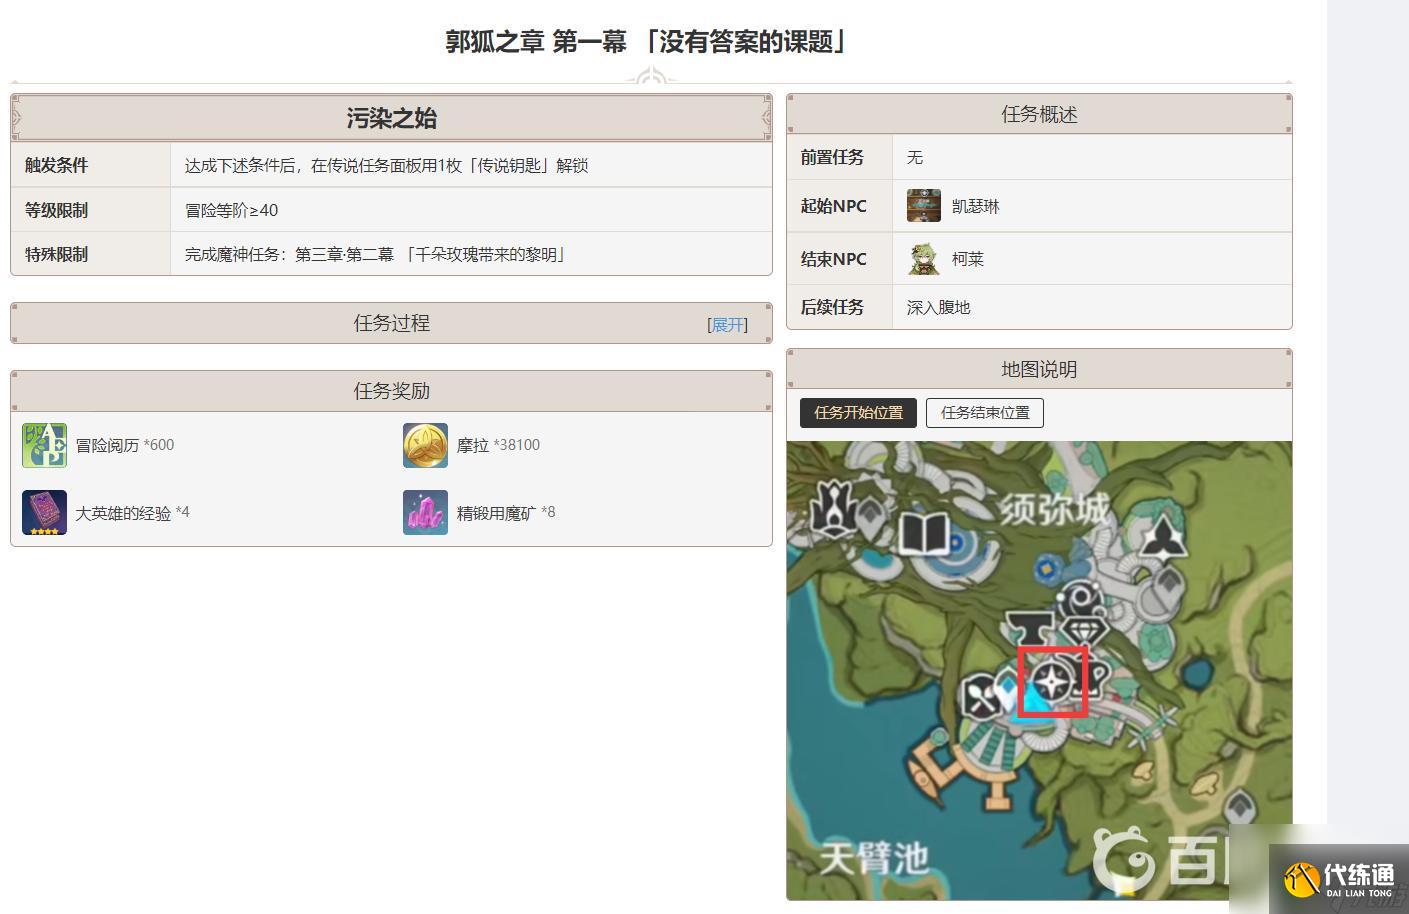
Task: Click the three-leaf icon on map
Action: pyautogui.click(x=1162, y=538)
